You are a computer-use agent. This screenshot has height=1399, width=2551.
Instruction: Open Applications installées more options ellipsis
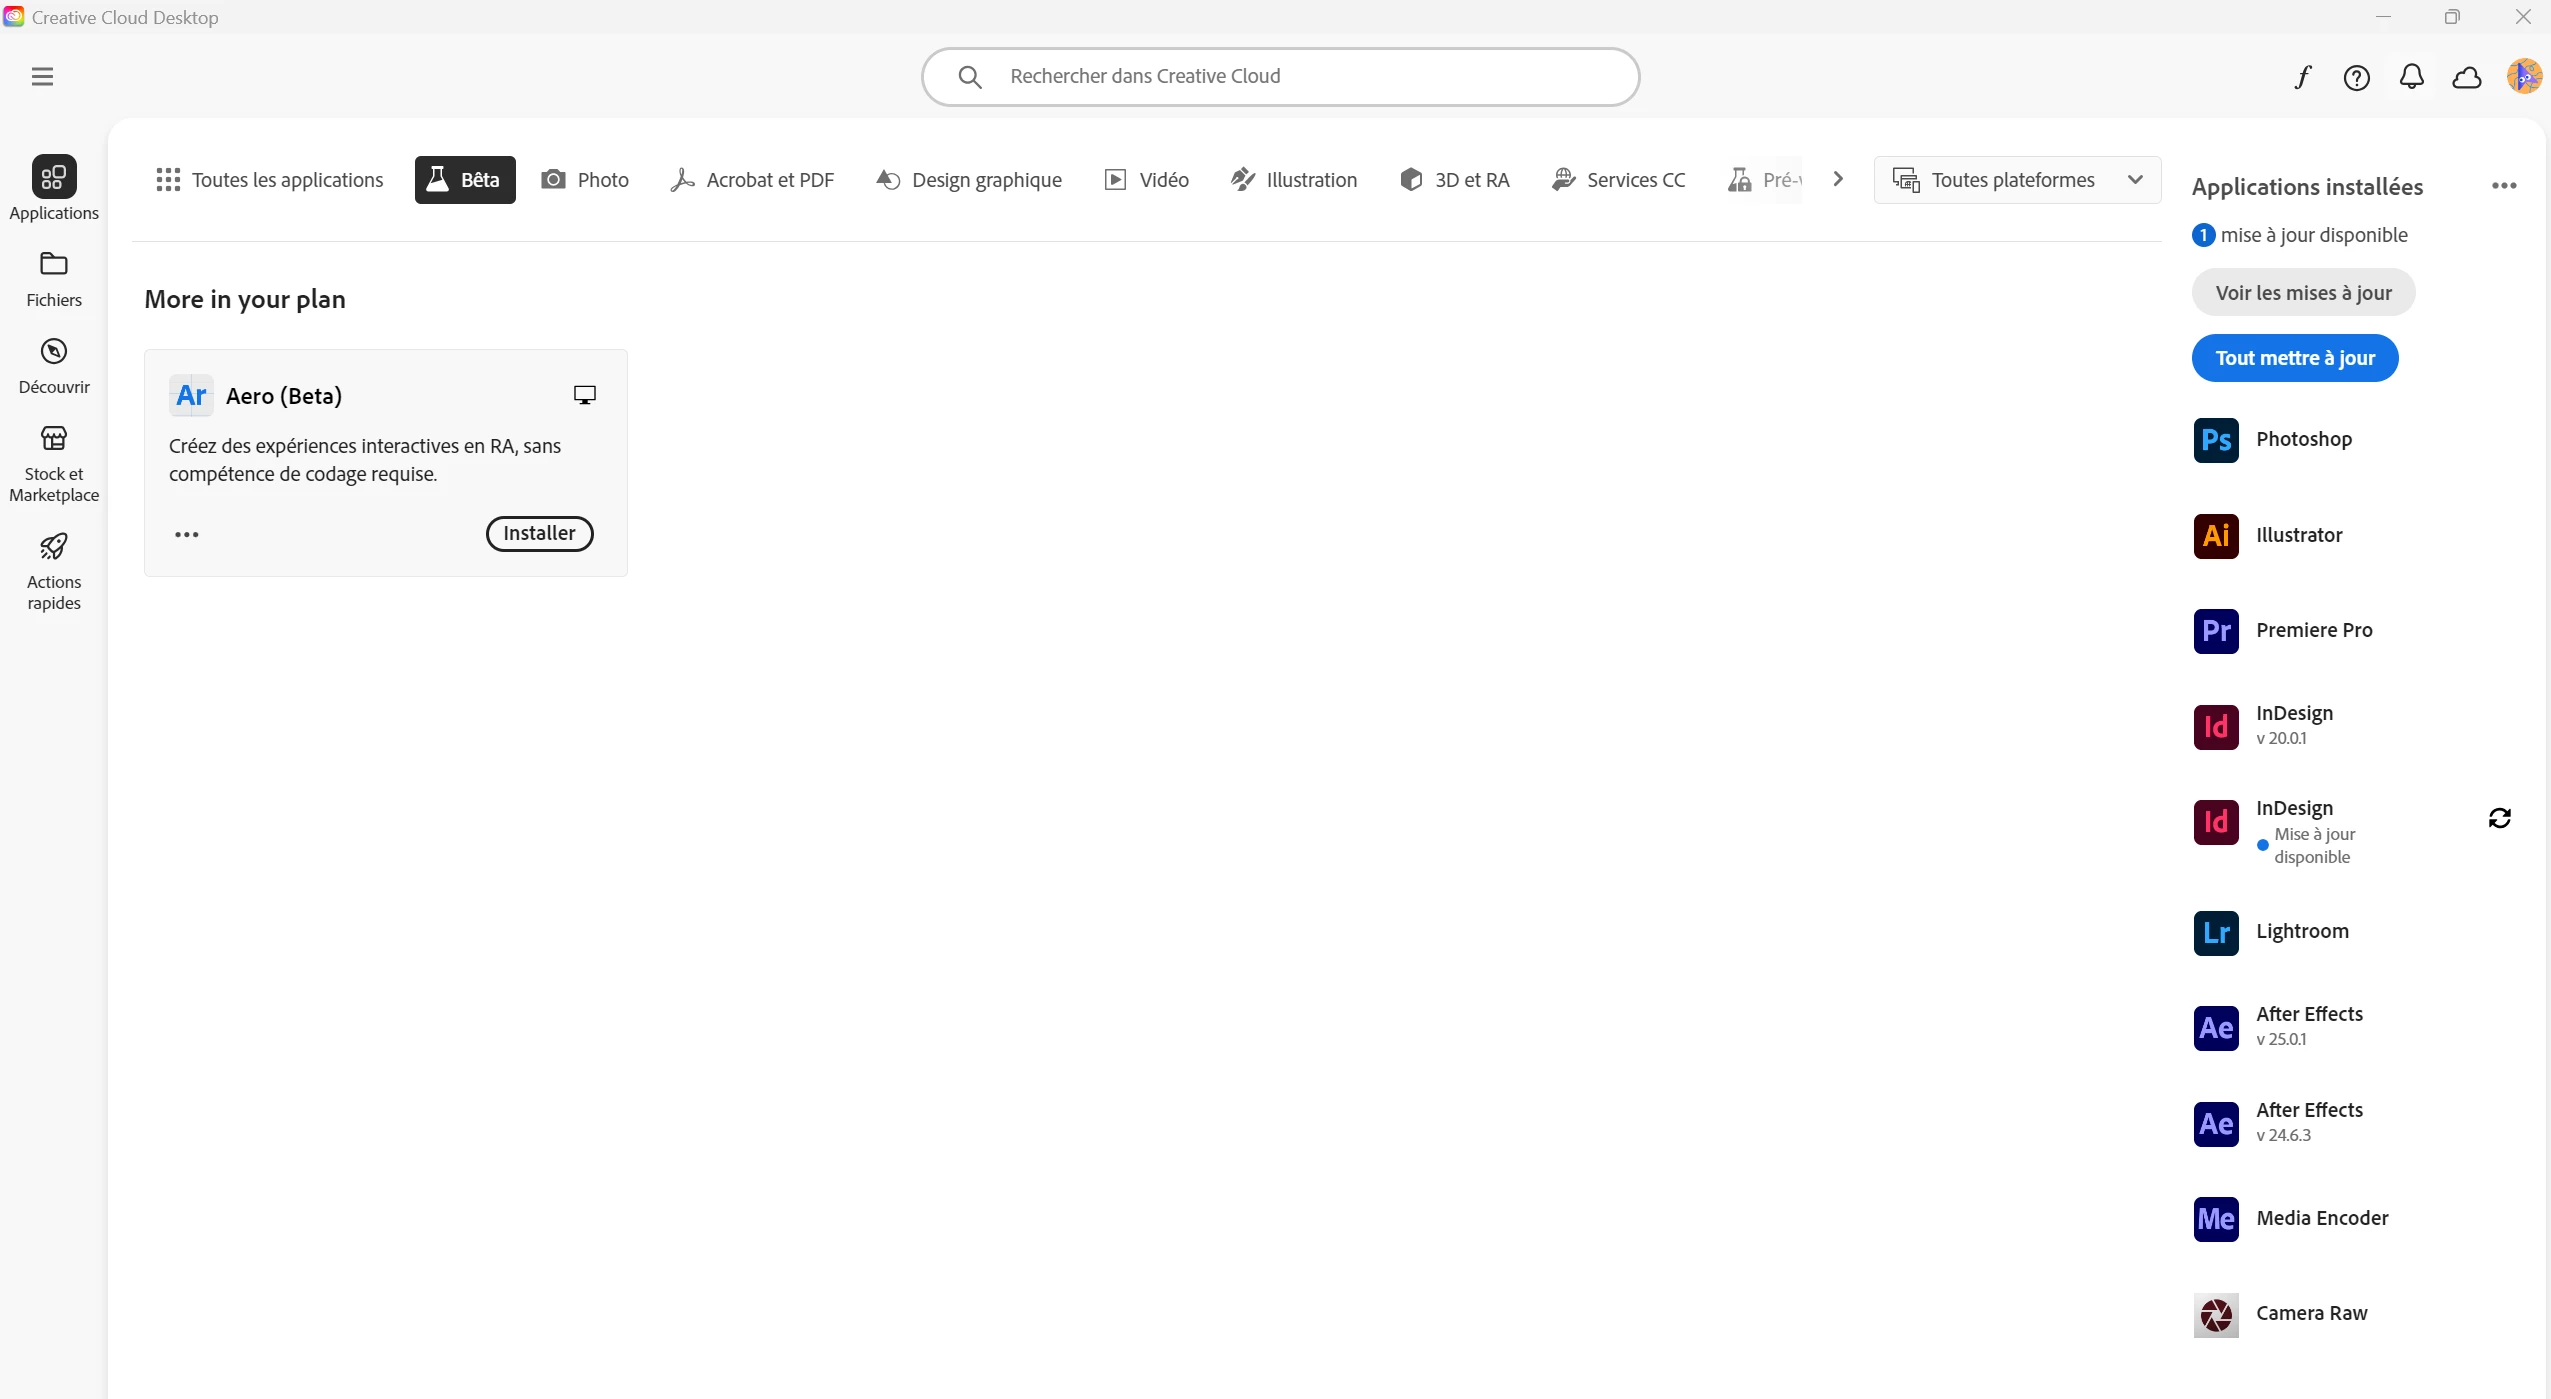point(2503,186)
